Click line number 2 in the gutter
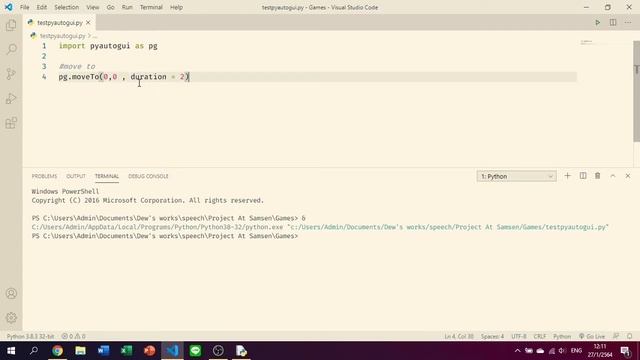Screen dimensions: 640x360 (44, 56)
